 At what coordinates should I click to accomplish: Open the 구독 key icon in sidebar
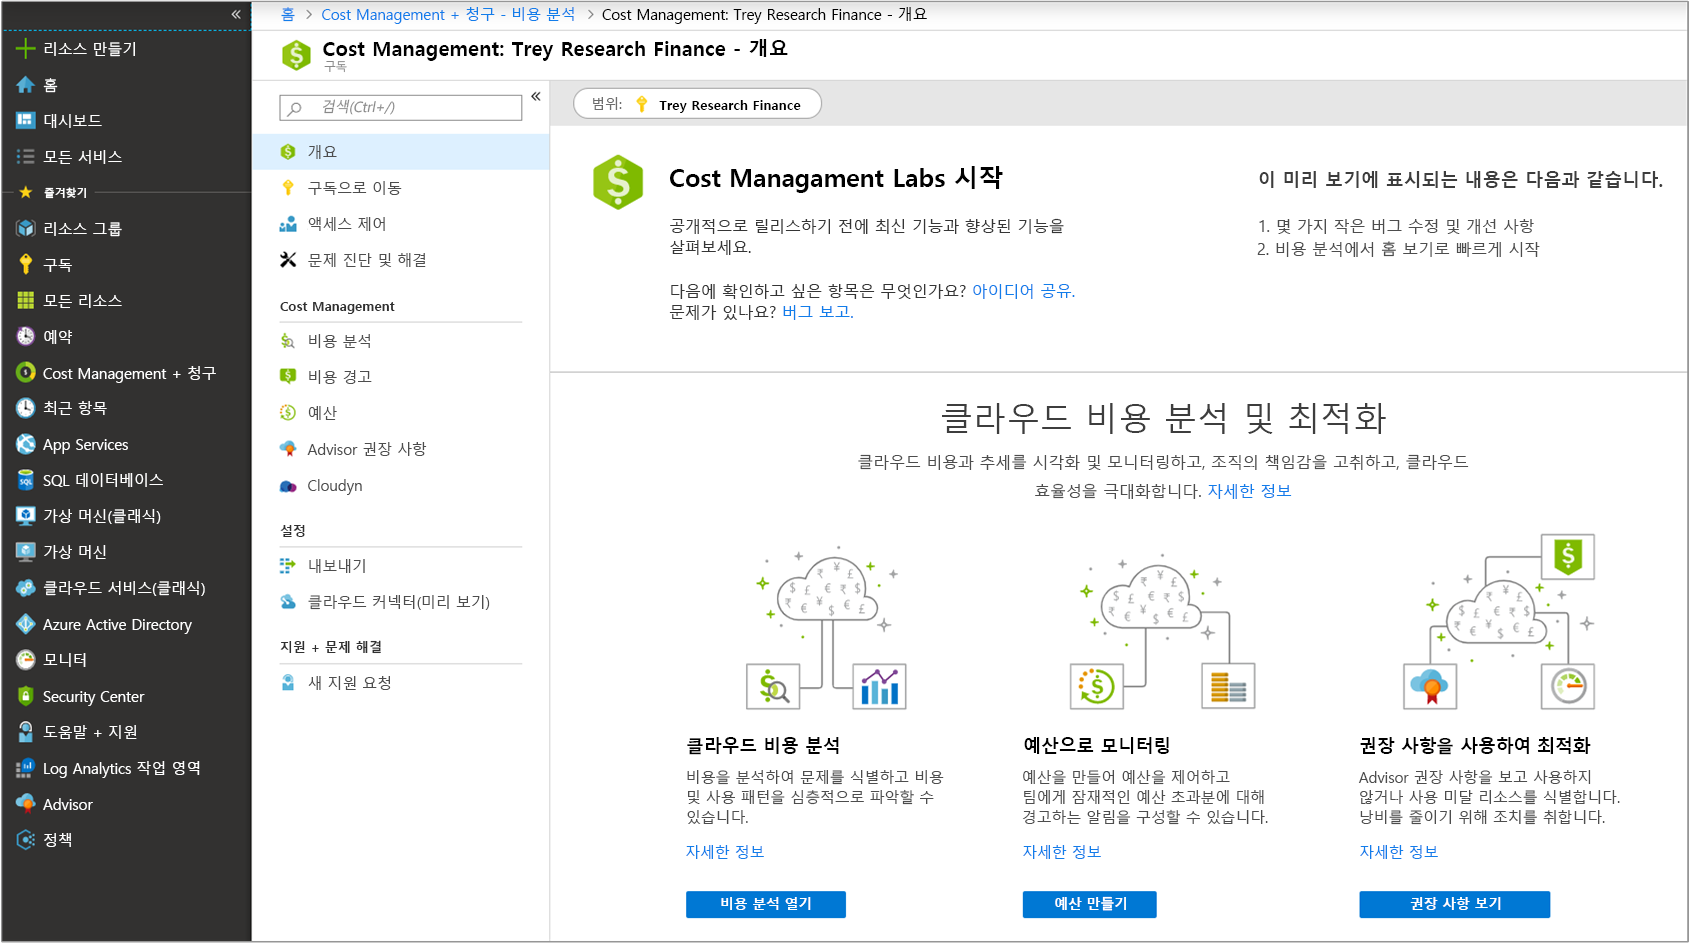25,264
